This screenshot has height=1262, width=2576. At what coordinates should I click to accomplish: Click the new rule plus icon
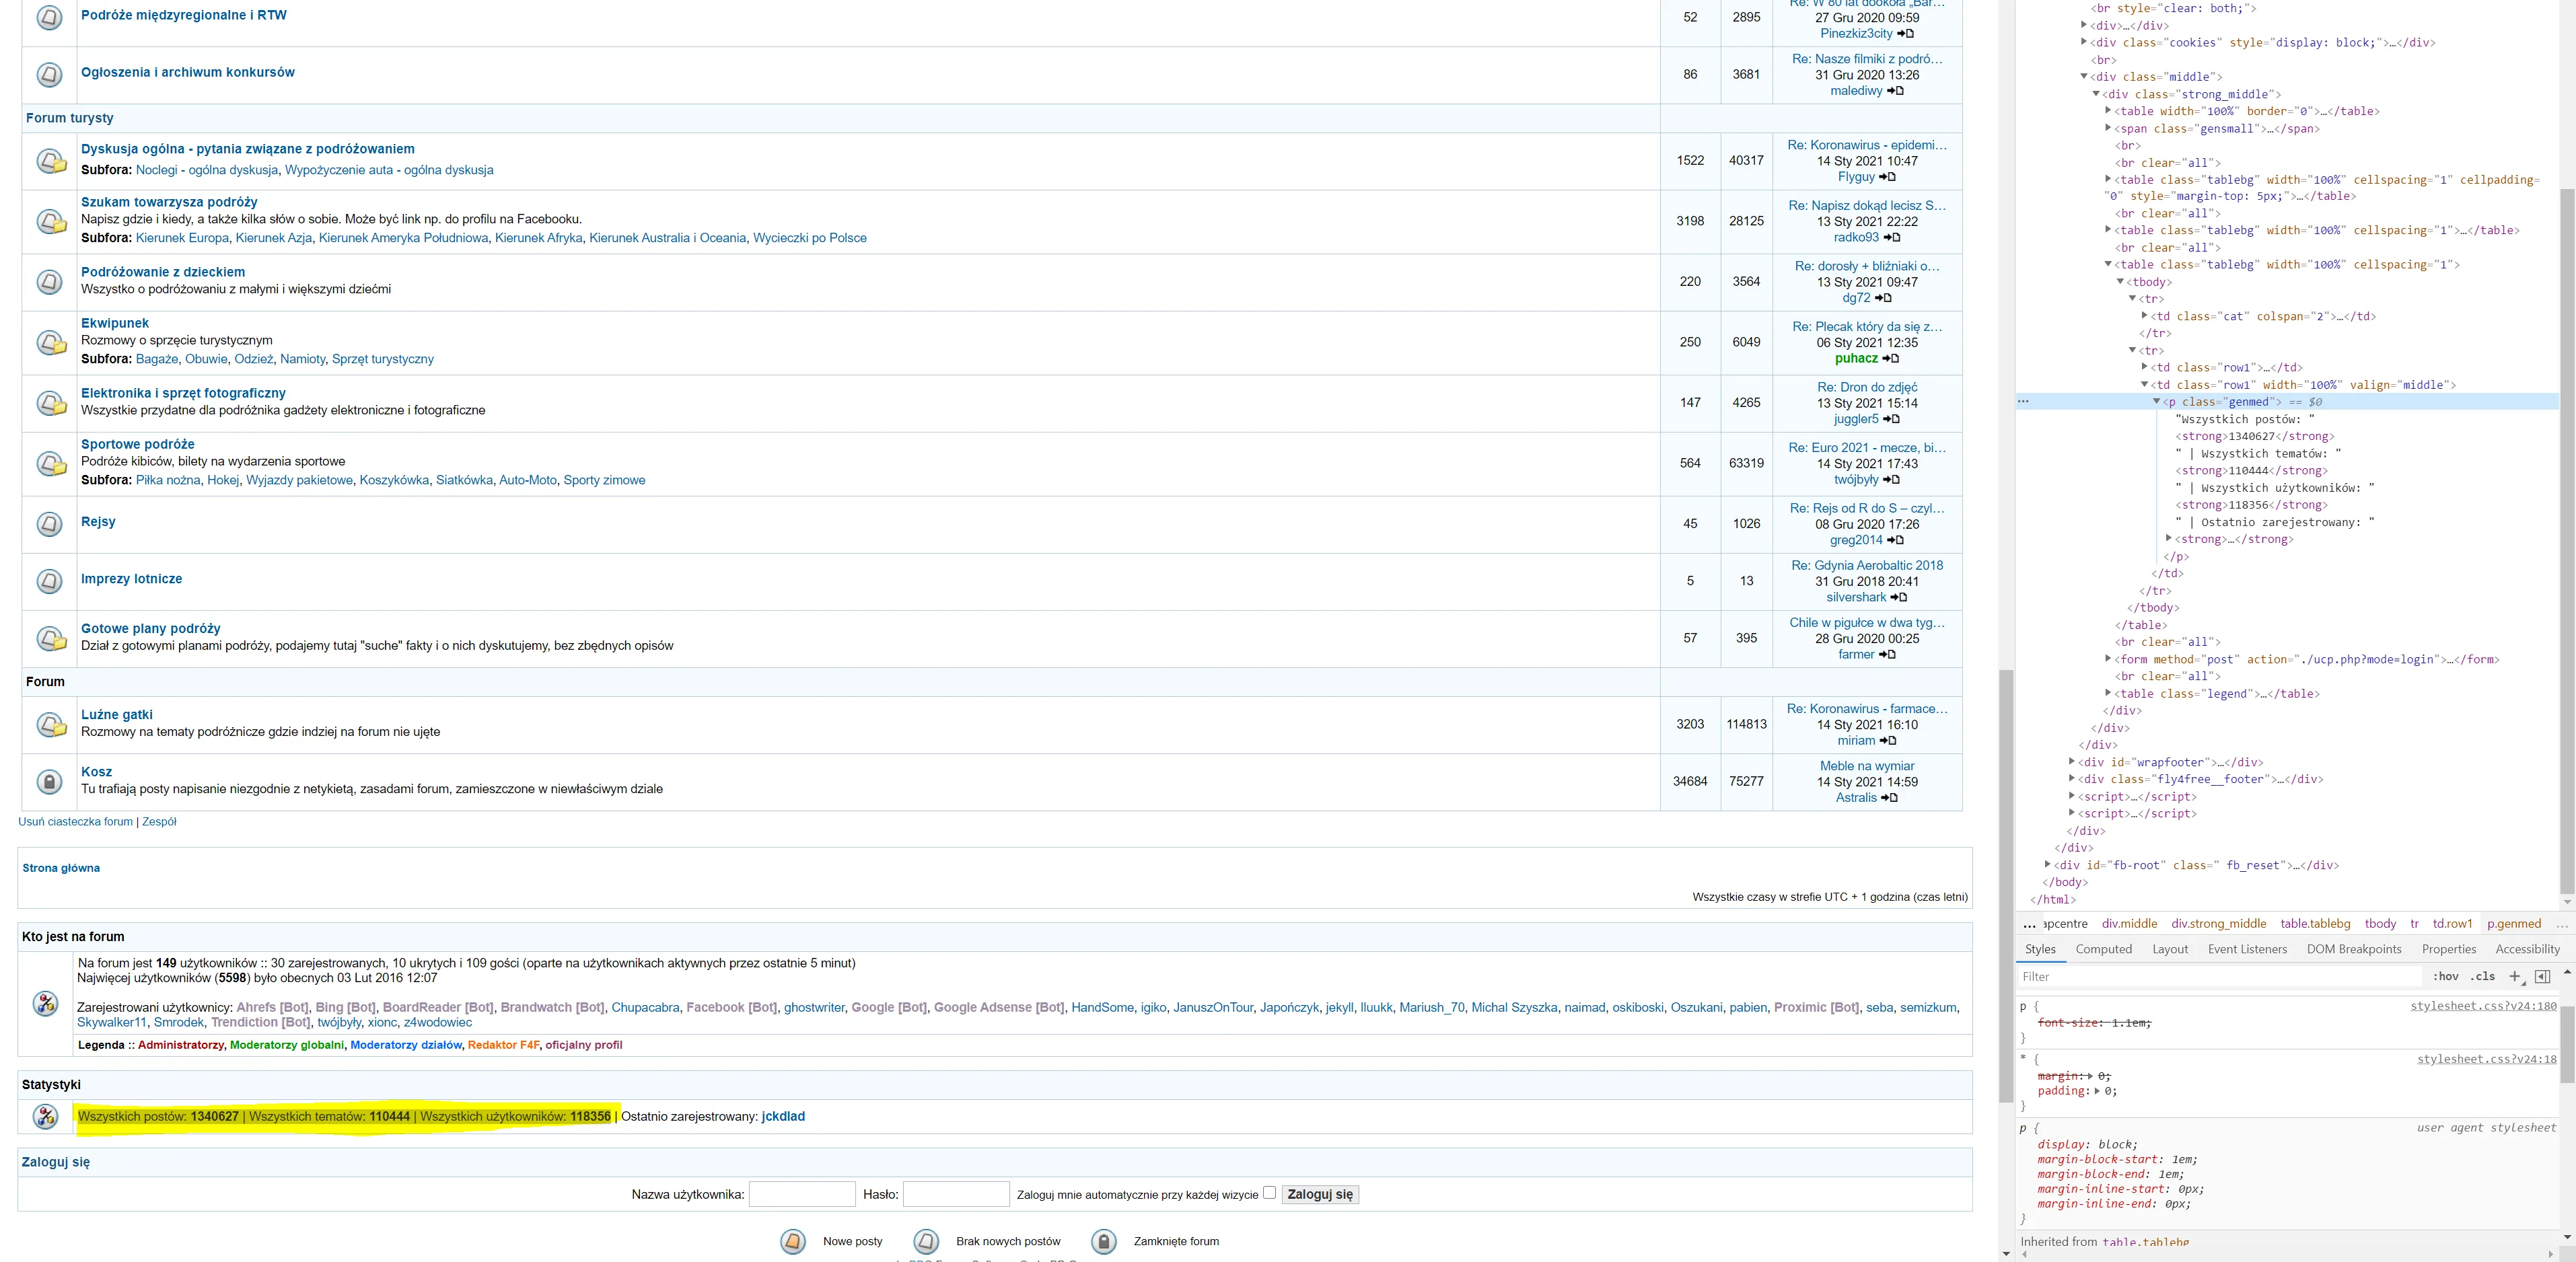[x=2515, y=976]
